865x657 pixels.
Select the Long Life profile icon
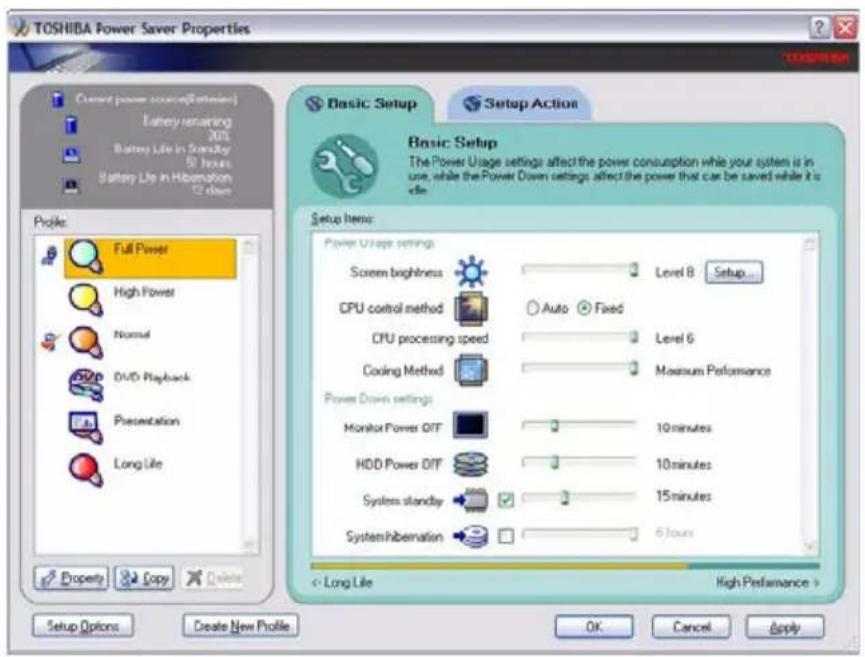coord(86,471)
